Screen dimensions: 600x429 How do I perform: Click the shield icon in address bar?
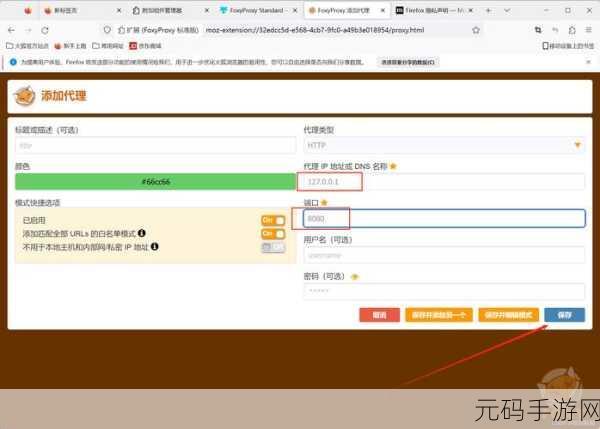tap(107, 30)
